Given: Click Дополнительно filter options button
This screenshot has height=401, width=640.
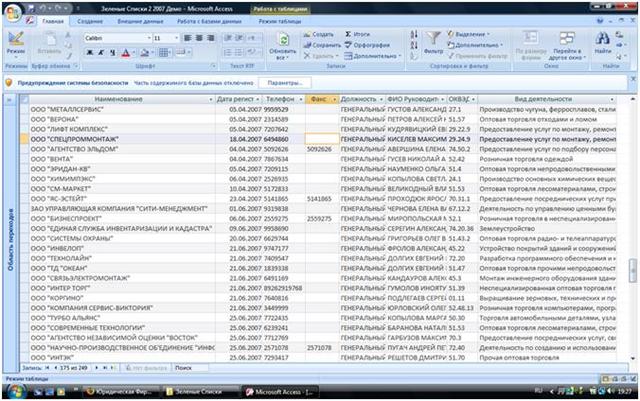Looking at the screenshot, I should click(x=476, y=45).
